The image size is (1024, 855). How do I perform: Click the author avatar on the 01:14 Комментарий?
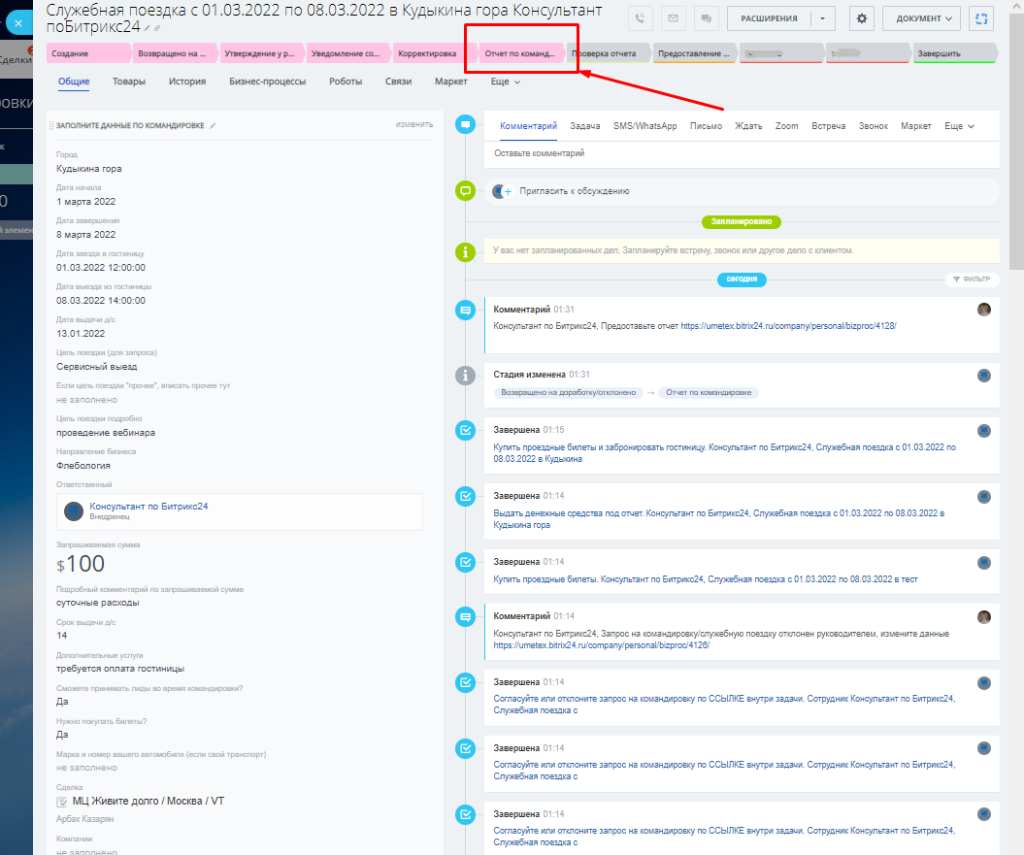tap(984, 617)
